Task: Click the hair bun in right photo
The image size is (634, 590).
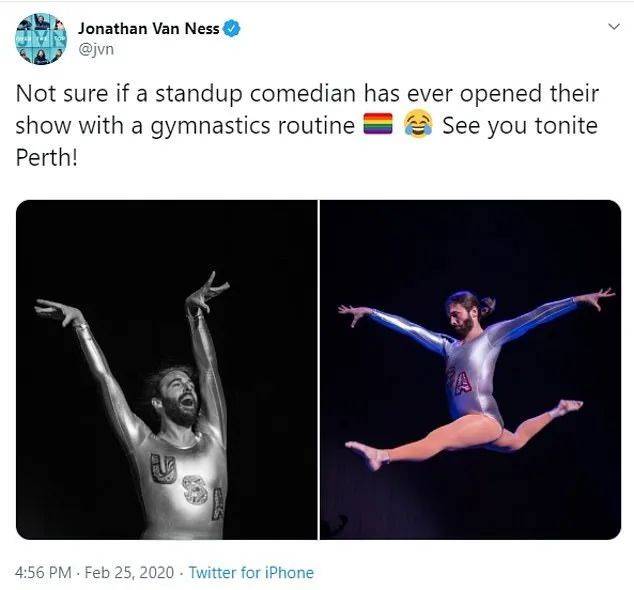Action: point(488,305)
